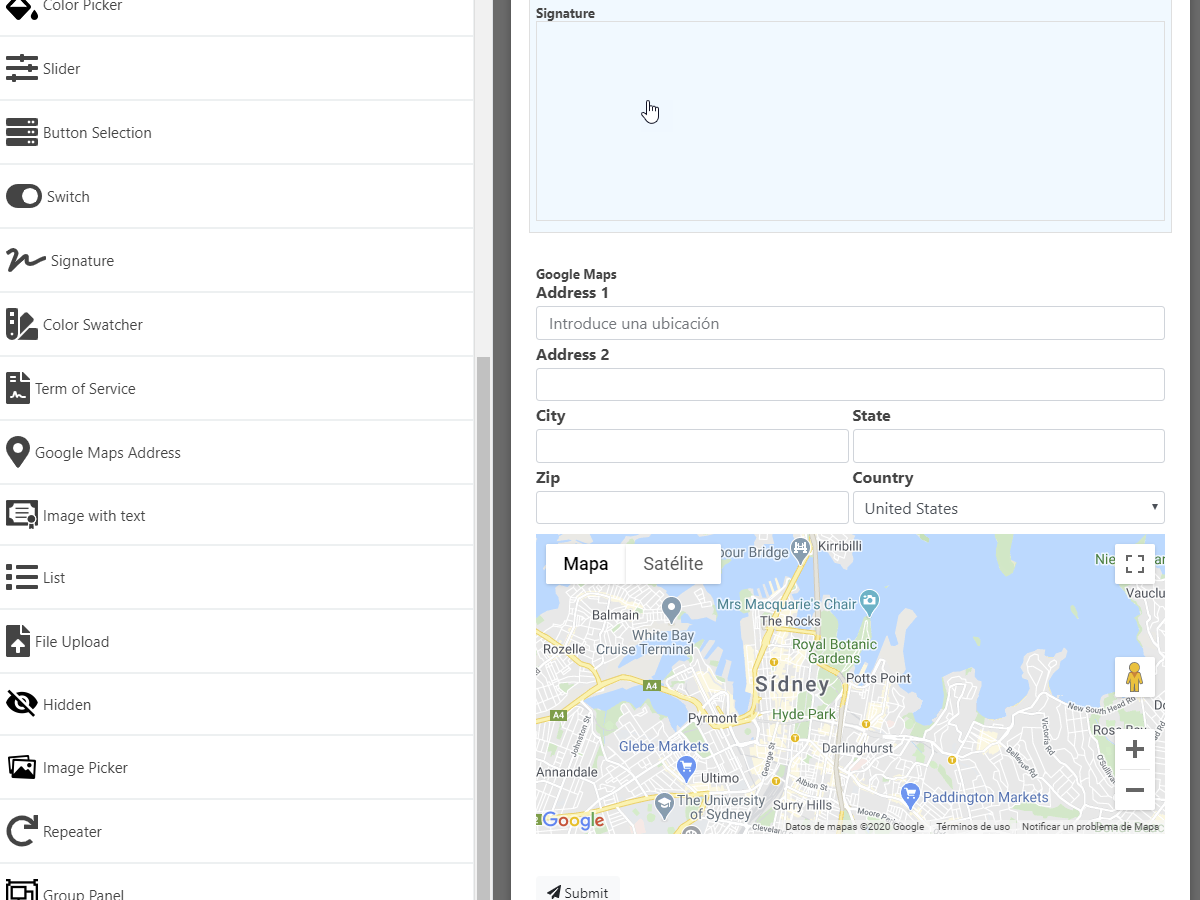Click the Group Panel icon
The width and height of the screenshot is (1200, 900).
click(x=22, y=890)
